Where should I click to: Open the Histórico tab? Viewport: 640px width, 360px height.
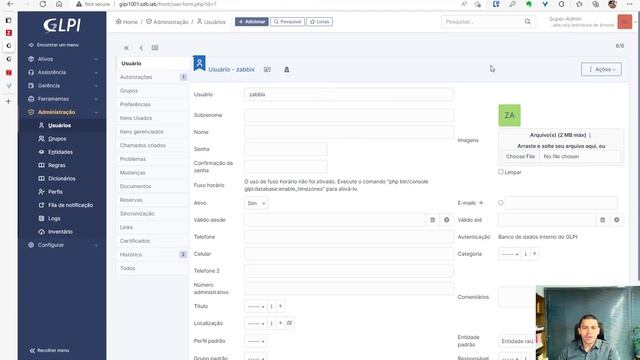pos(152,254)
